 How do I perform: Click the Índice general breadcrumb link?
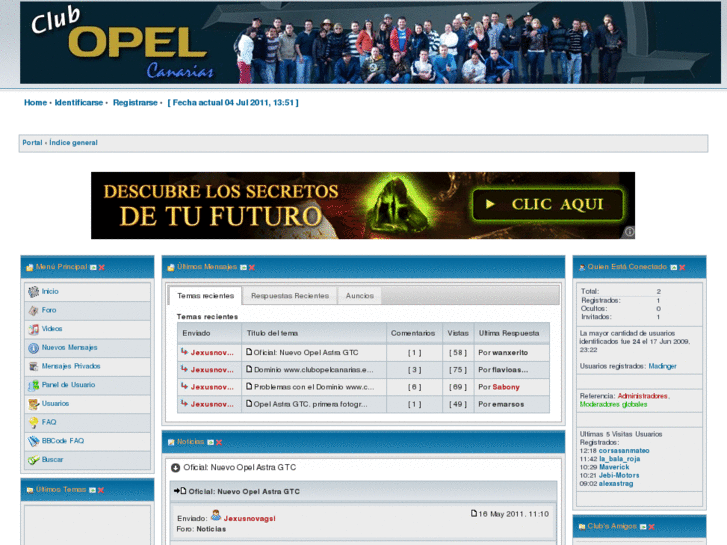[x=73, y=143]
